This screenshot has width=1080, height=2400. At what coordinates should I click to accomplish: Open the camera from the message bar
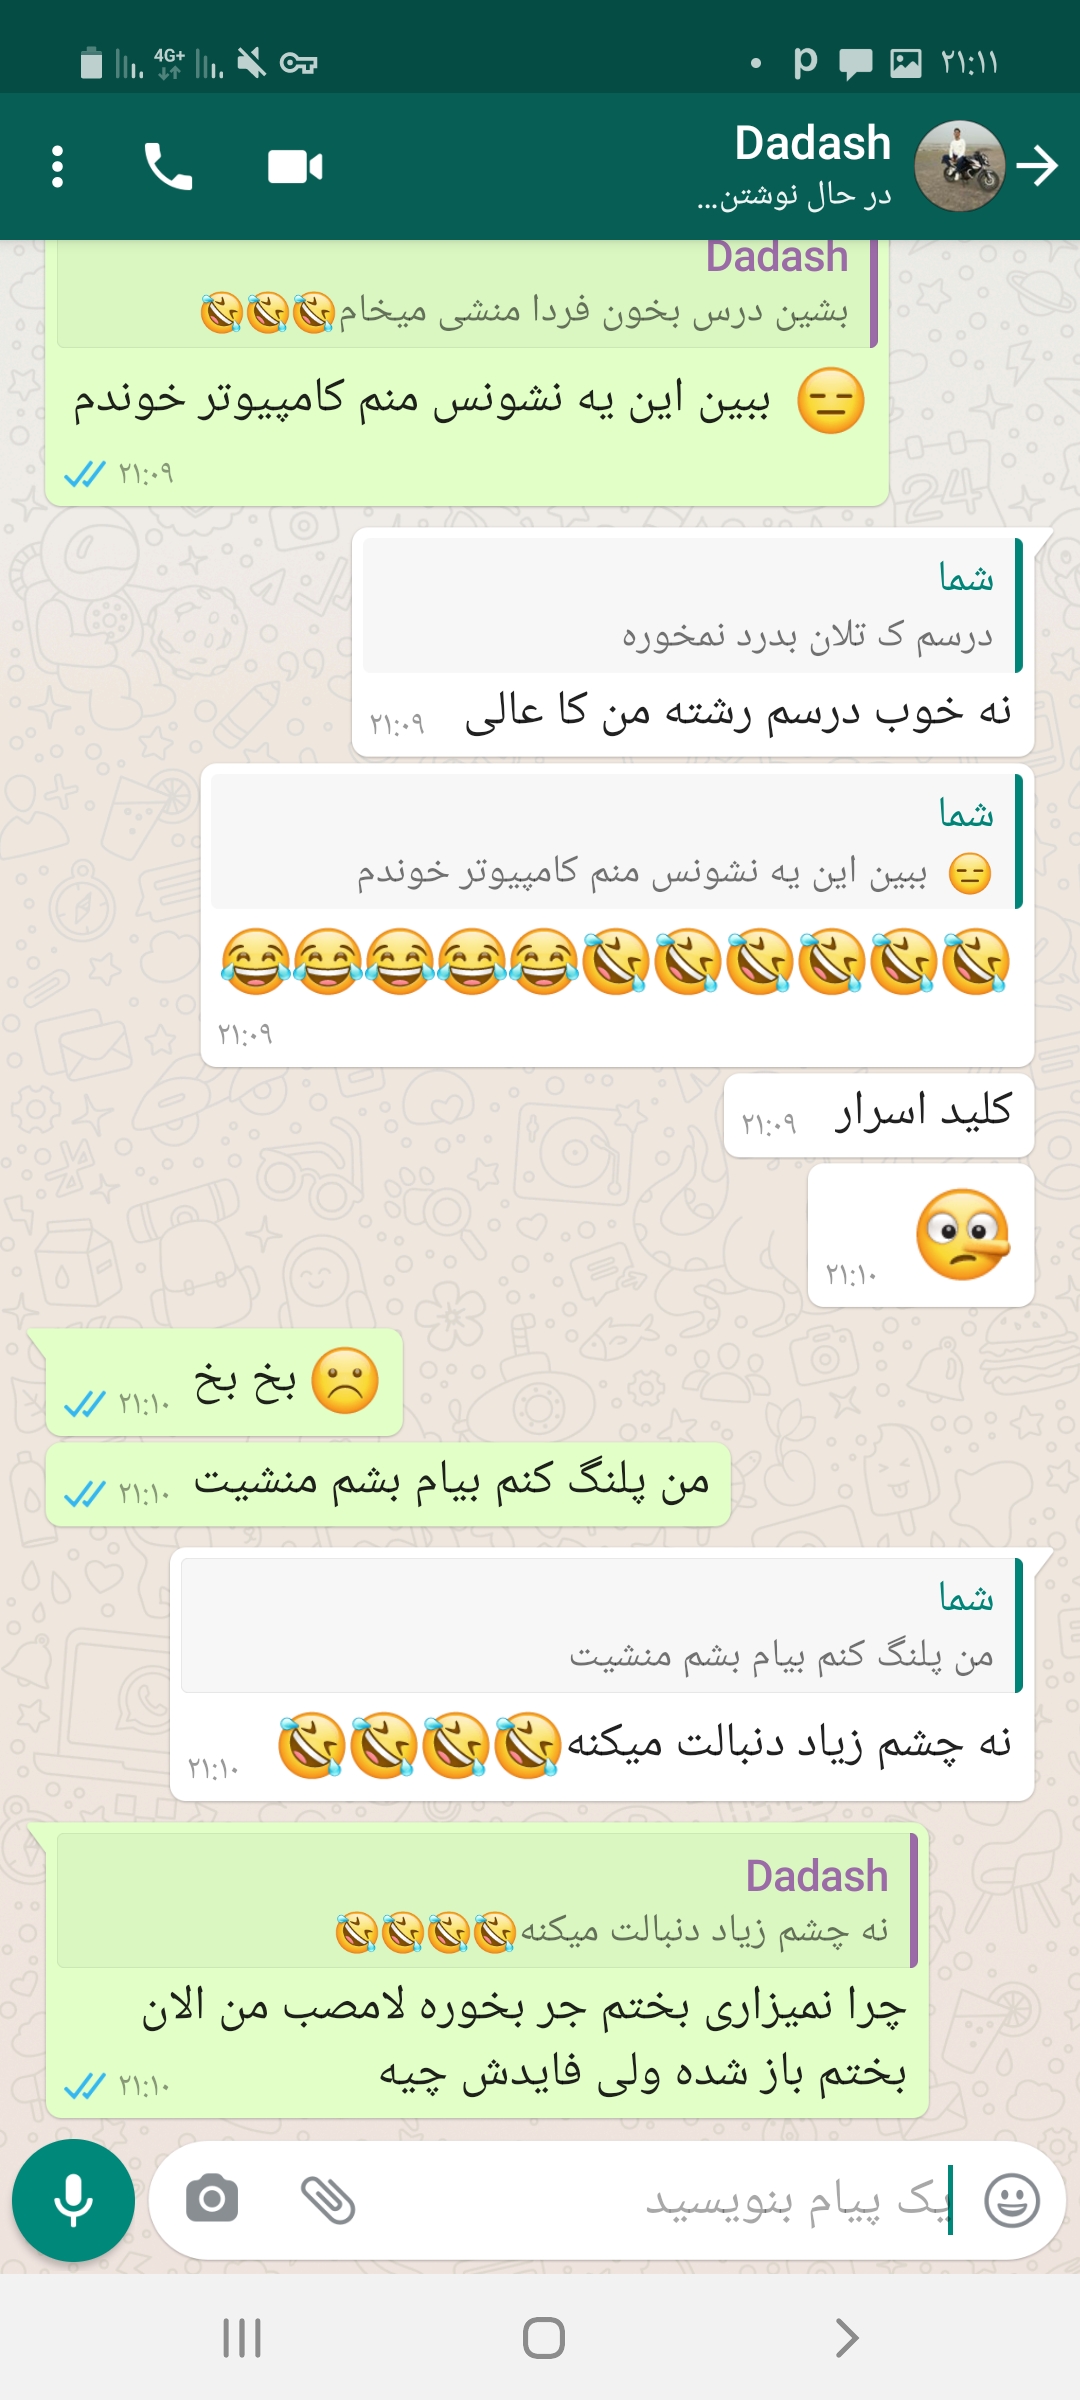coord(212,2200)
